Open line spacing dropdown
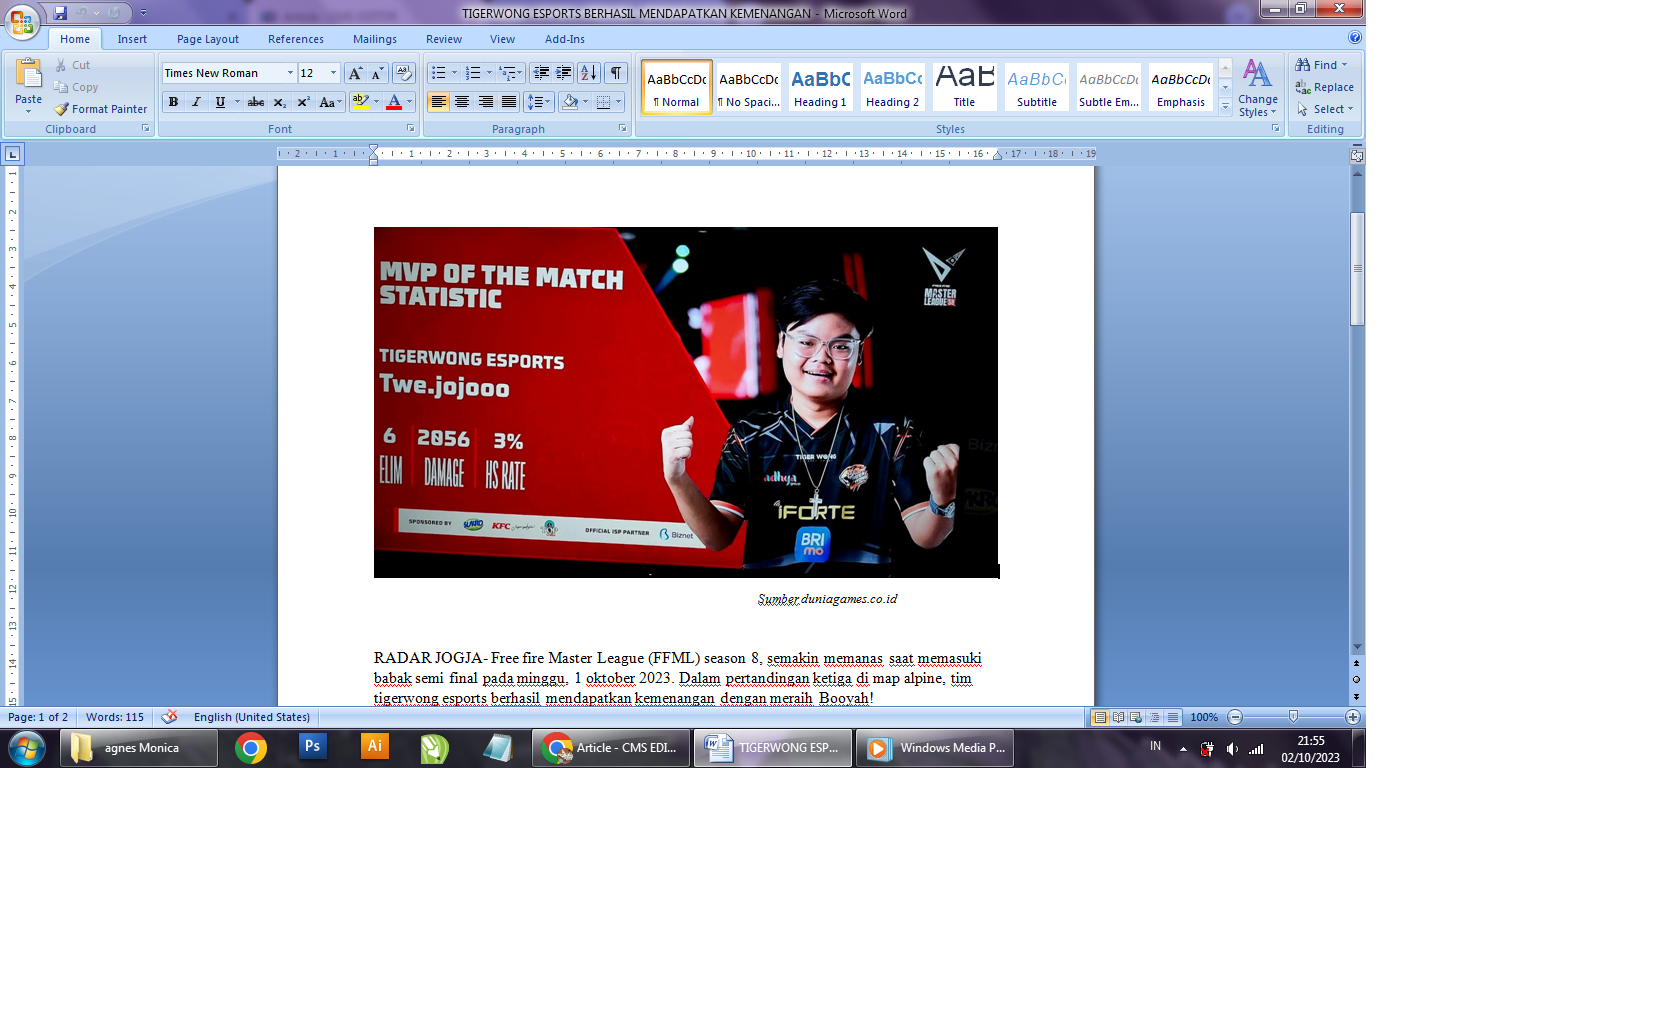This screenshot has height=1032, width=1678. point(538,102)
